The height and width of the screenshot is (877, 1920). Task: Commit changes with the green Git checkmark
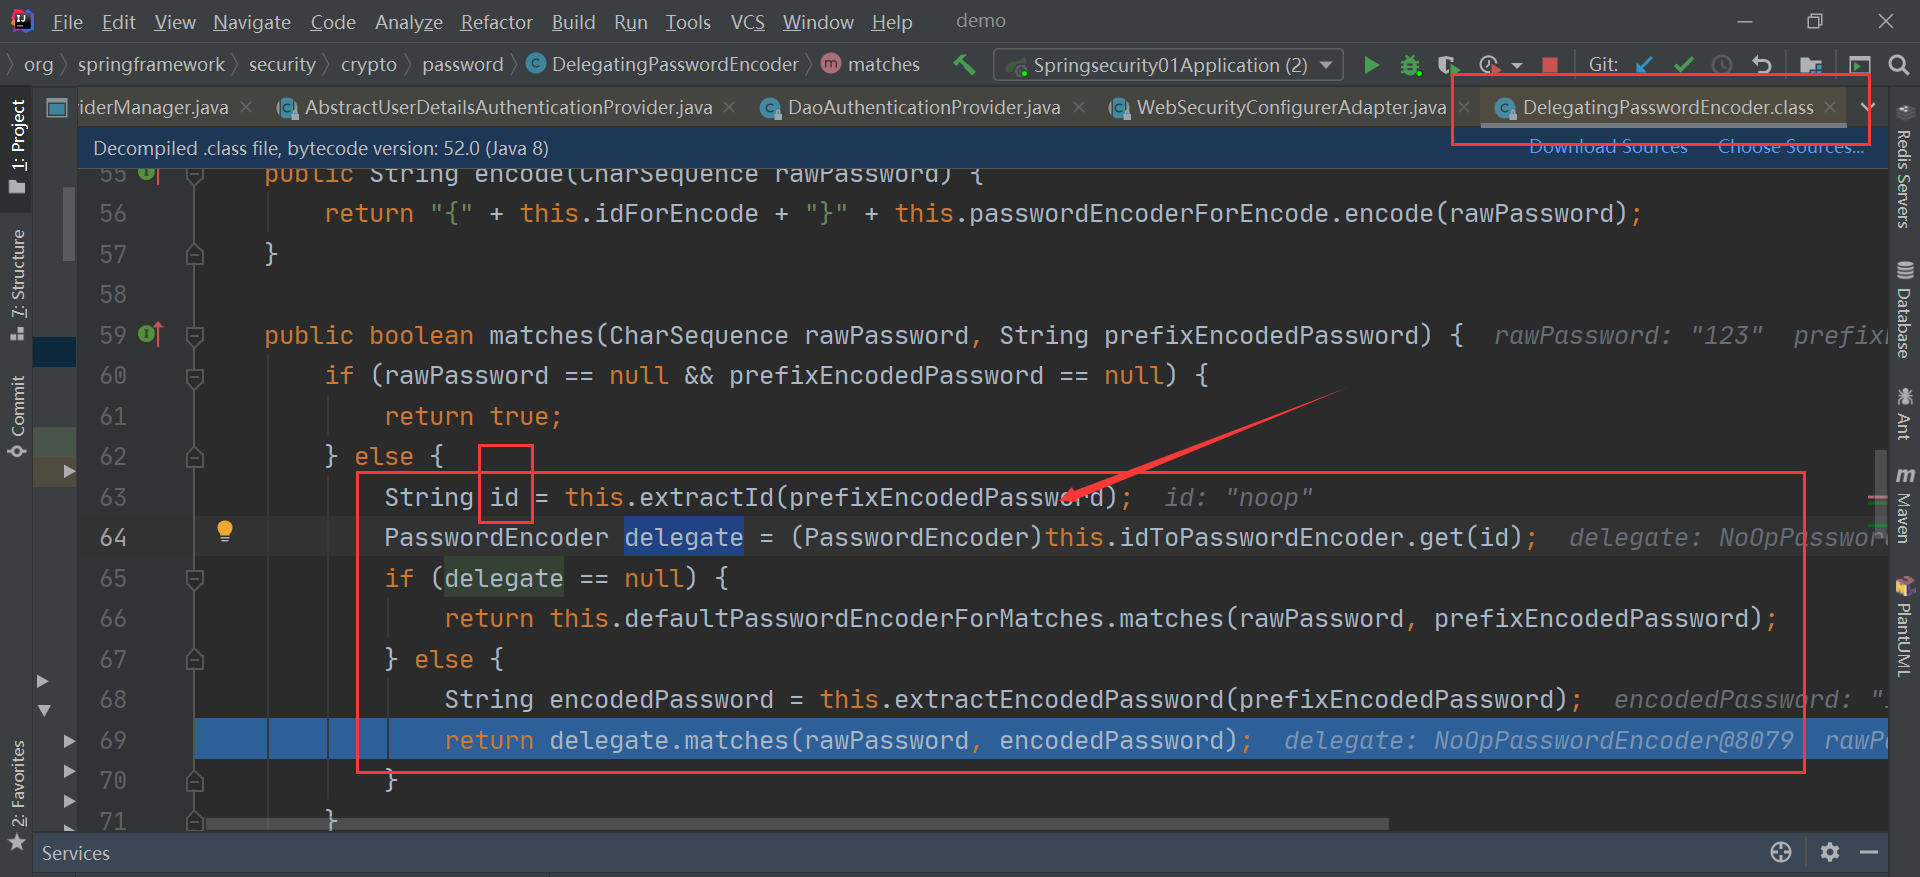tap(1683, 65)
